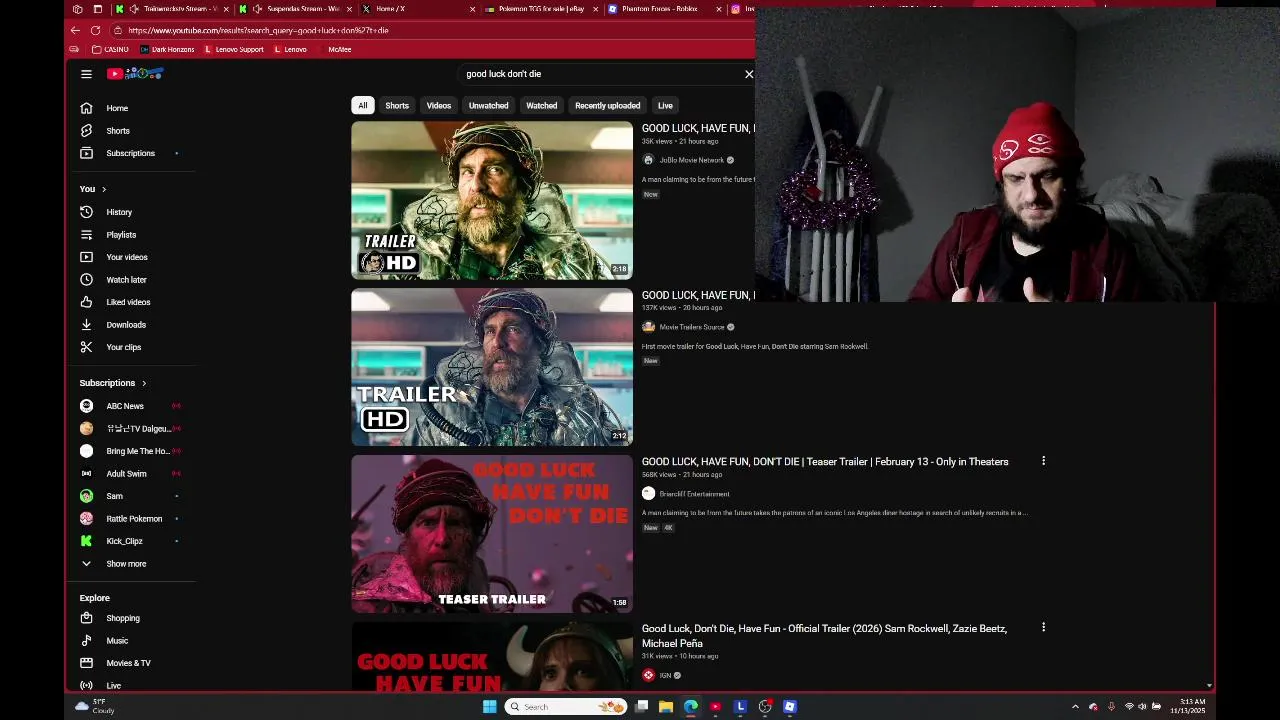Open Shorts in the left sidebar
Screen dimensions: 1280x720
coord(117,131)
